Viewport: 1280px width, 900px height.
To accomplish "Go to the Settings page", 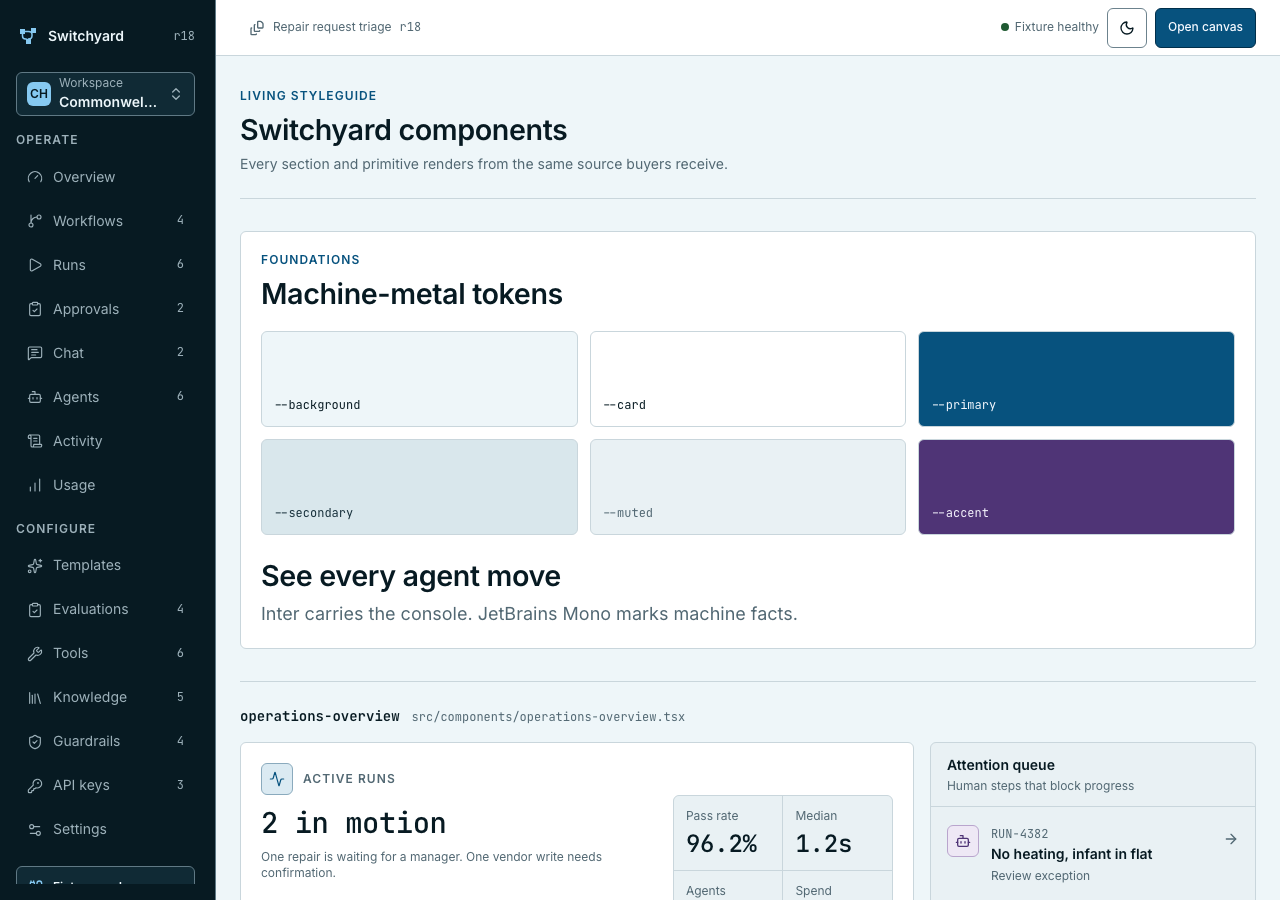I will [x=105, y=829].
